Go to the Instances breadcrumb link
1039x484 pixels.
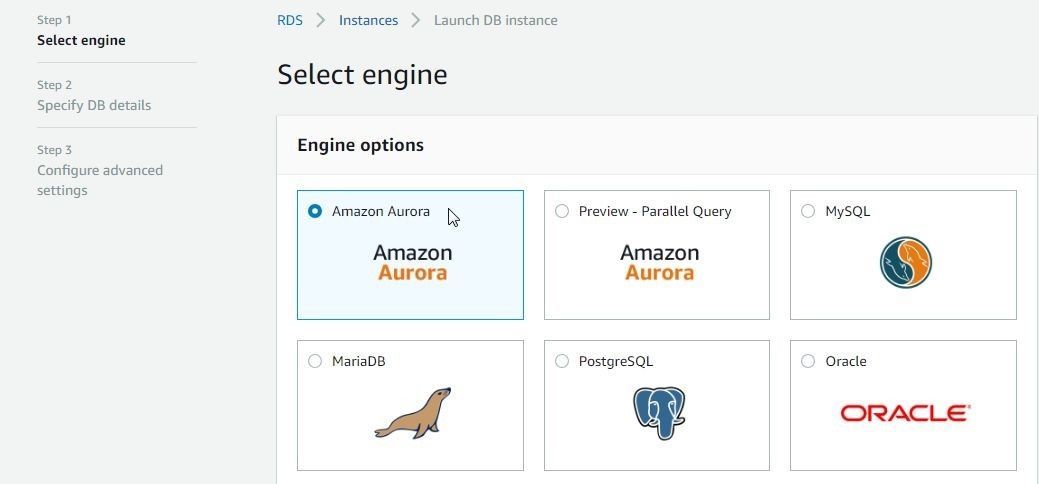(368, 21)
